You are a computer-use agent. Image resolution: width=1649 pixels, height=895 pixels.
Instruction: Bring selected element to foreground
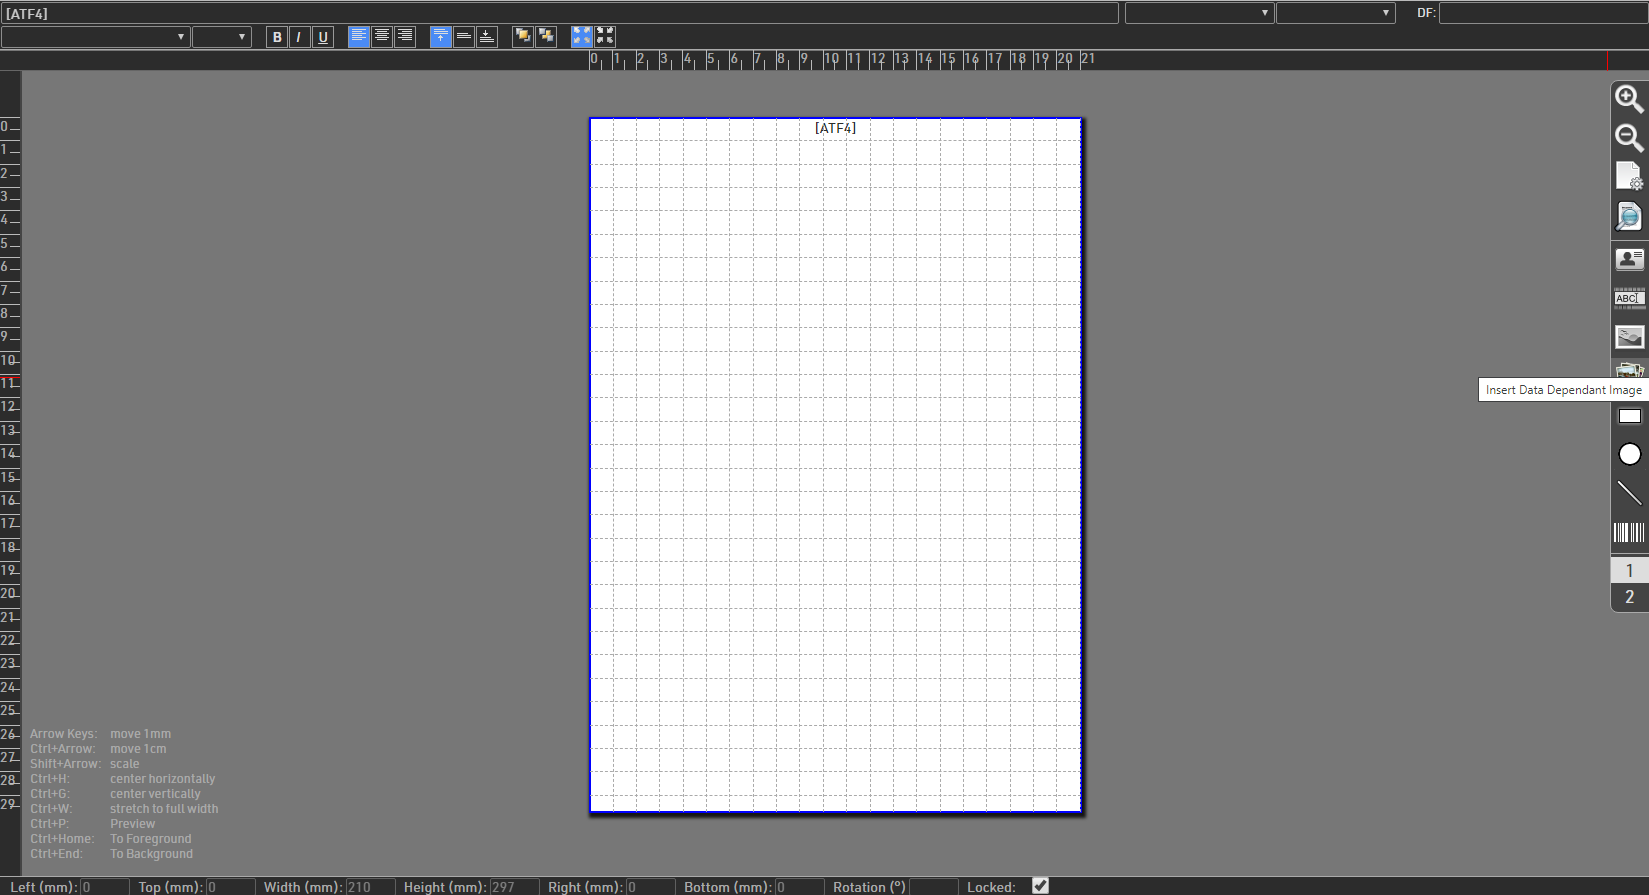coord(522,37)
